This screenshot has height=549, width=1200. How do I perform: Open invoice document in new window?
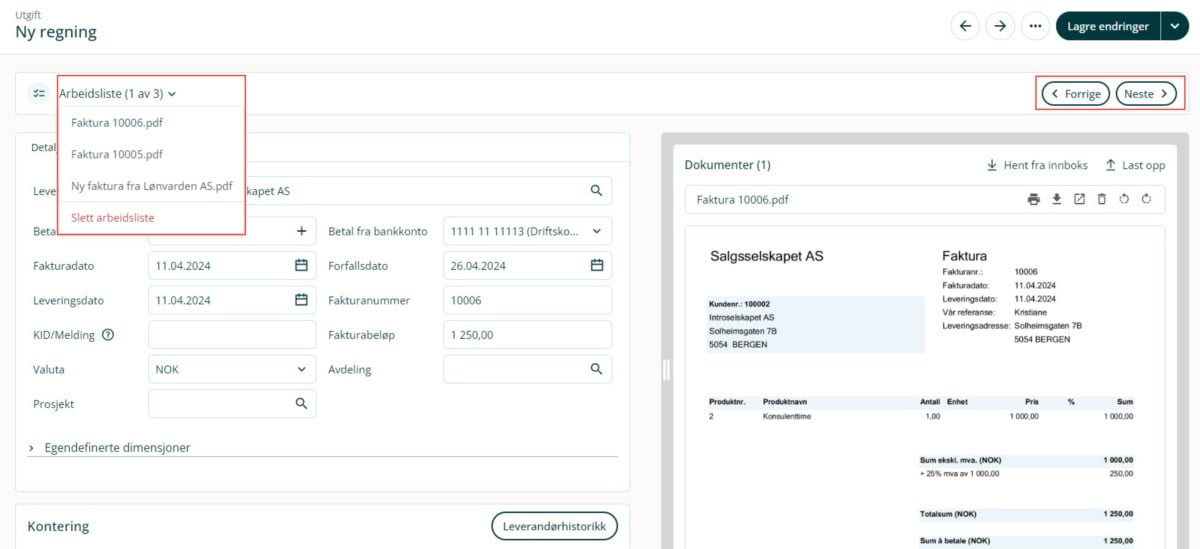pos(1079,199)
